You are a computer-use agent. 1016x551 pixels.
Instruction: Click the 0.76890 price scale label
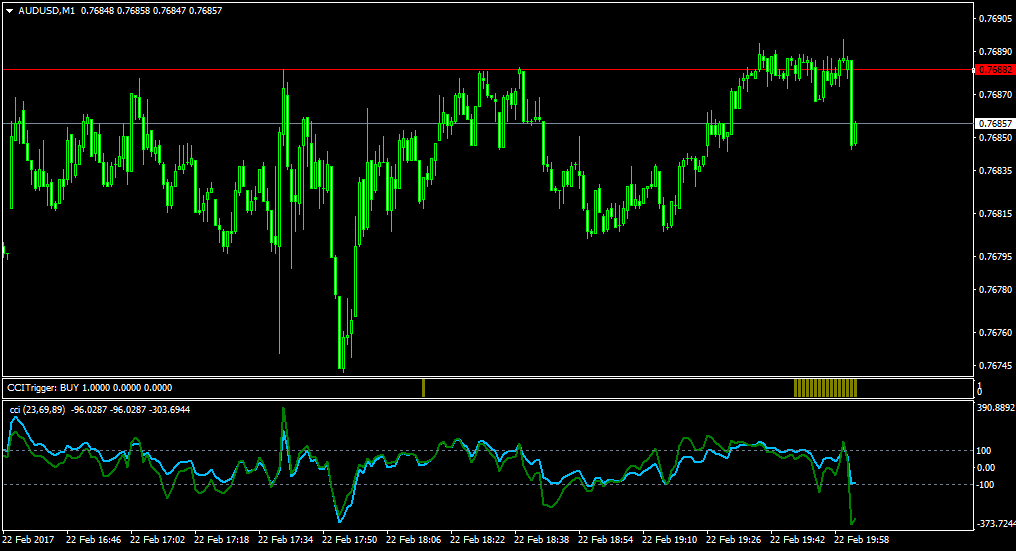(996, 51)
